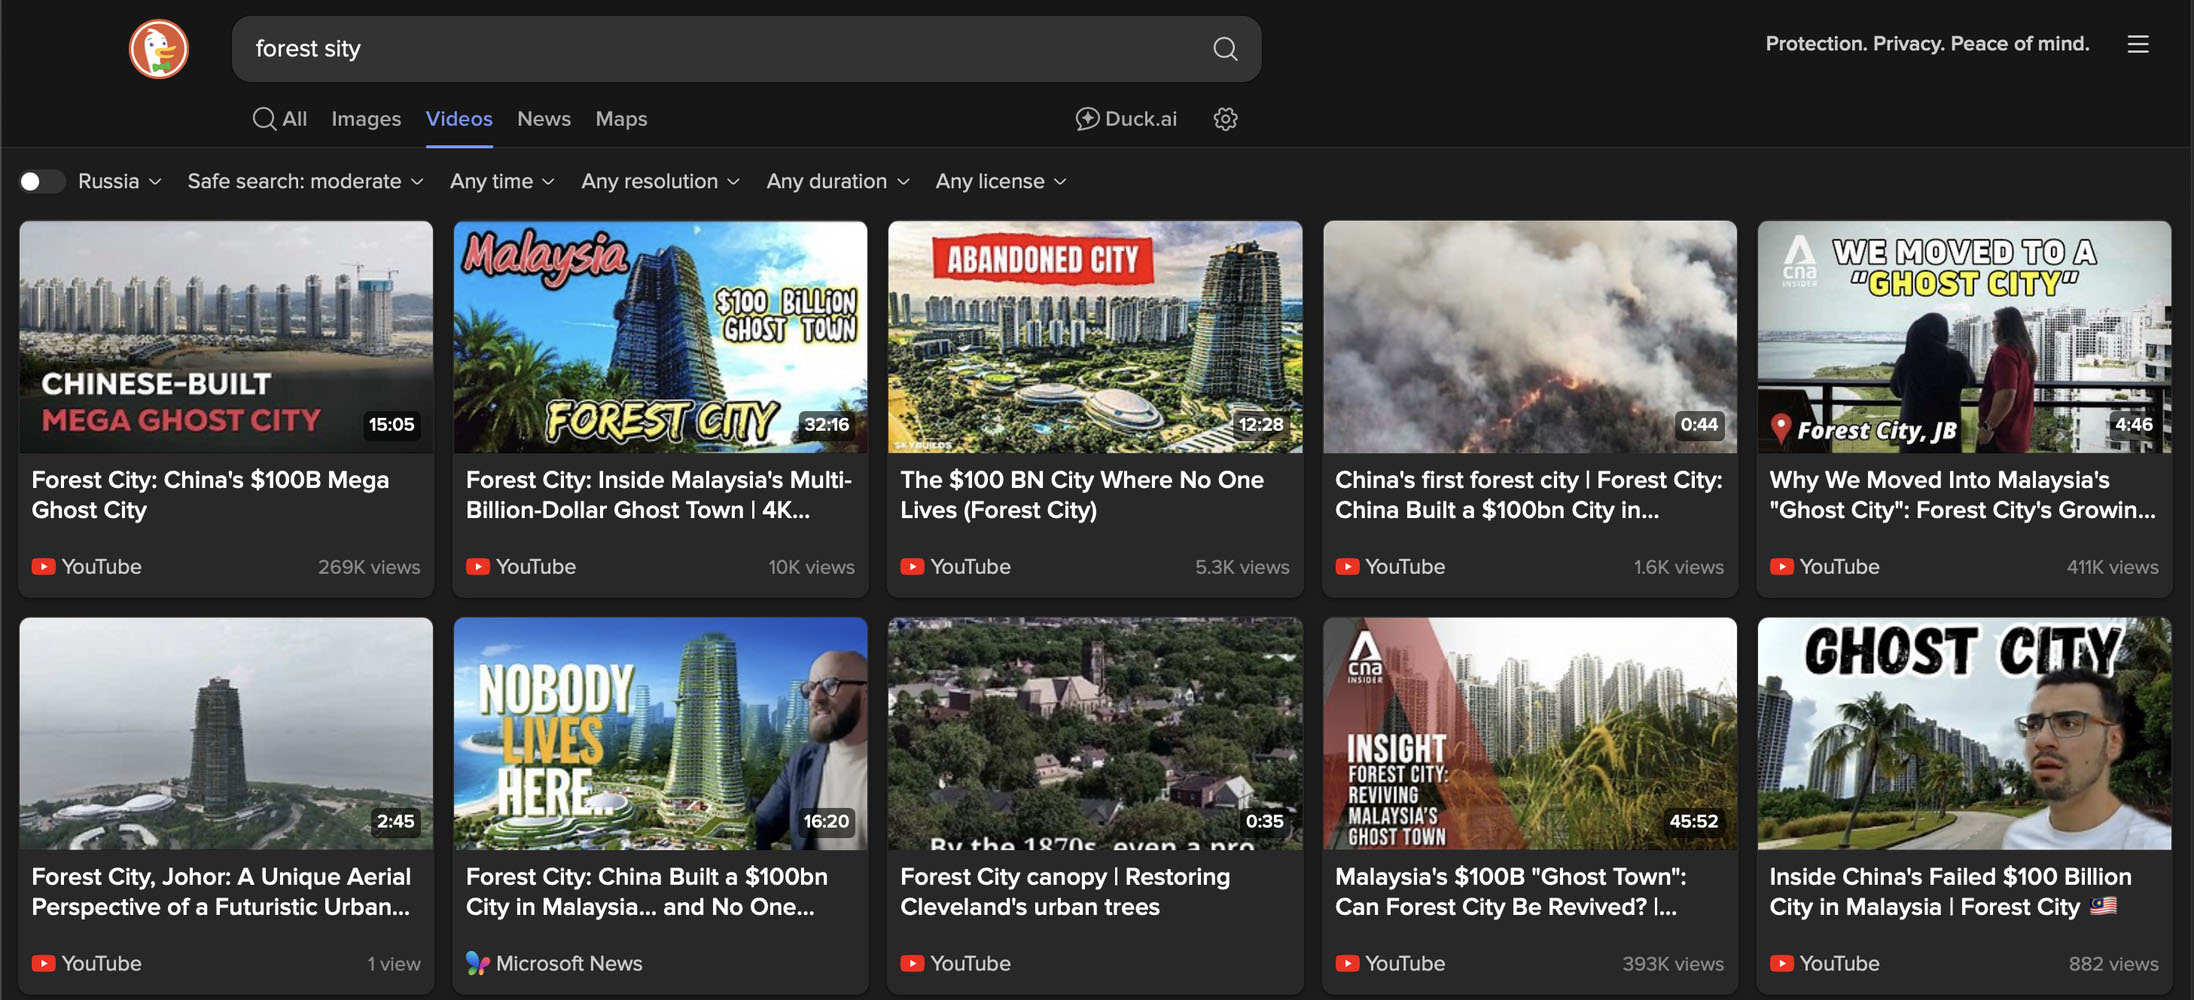
Task: Click the DuckDuckGo duck logo
Action: click(159, 48)
